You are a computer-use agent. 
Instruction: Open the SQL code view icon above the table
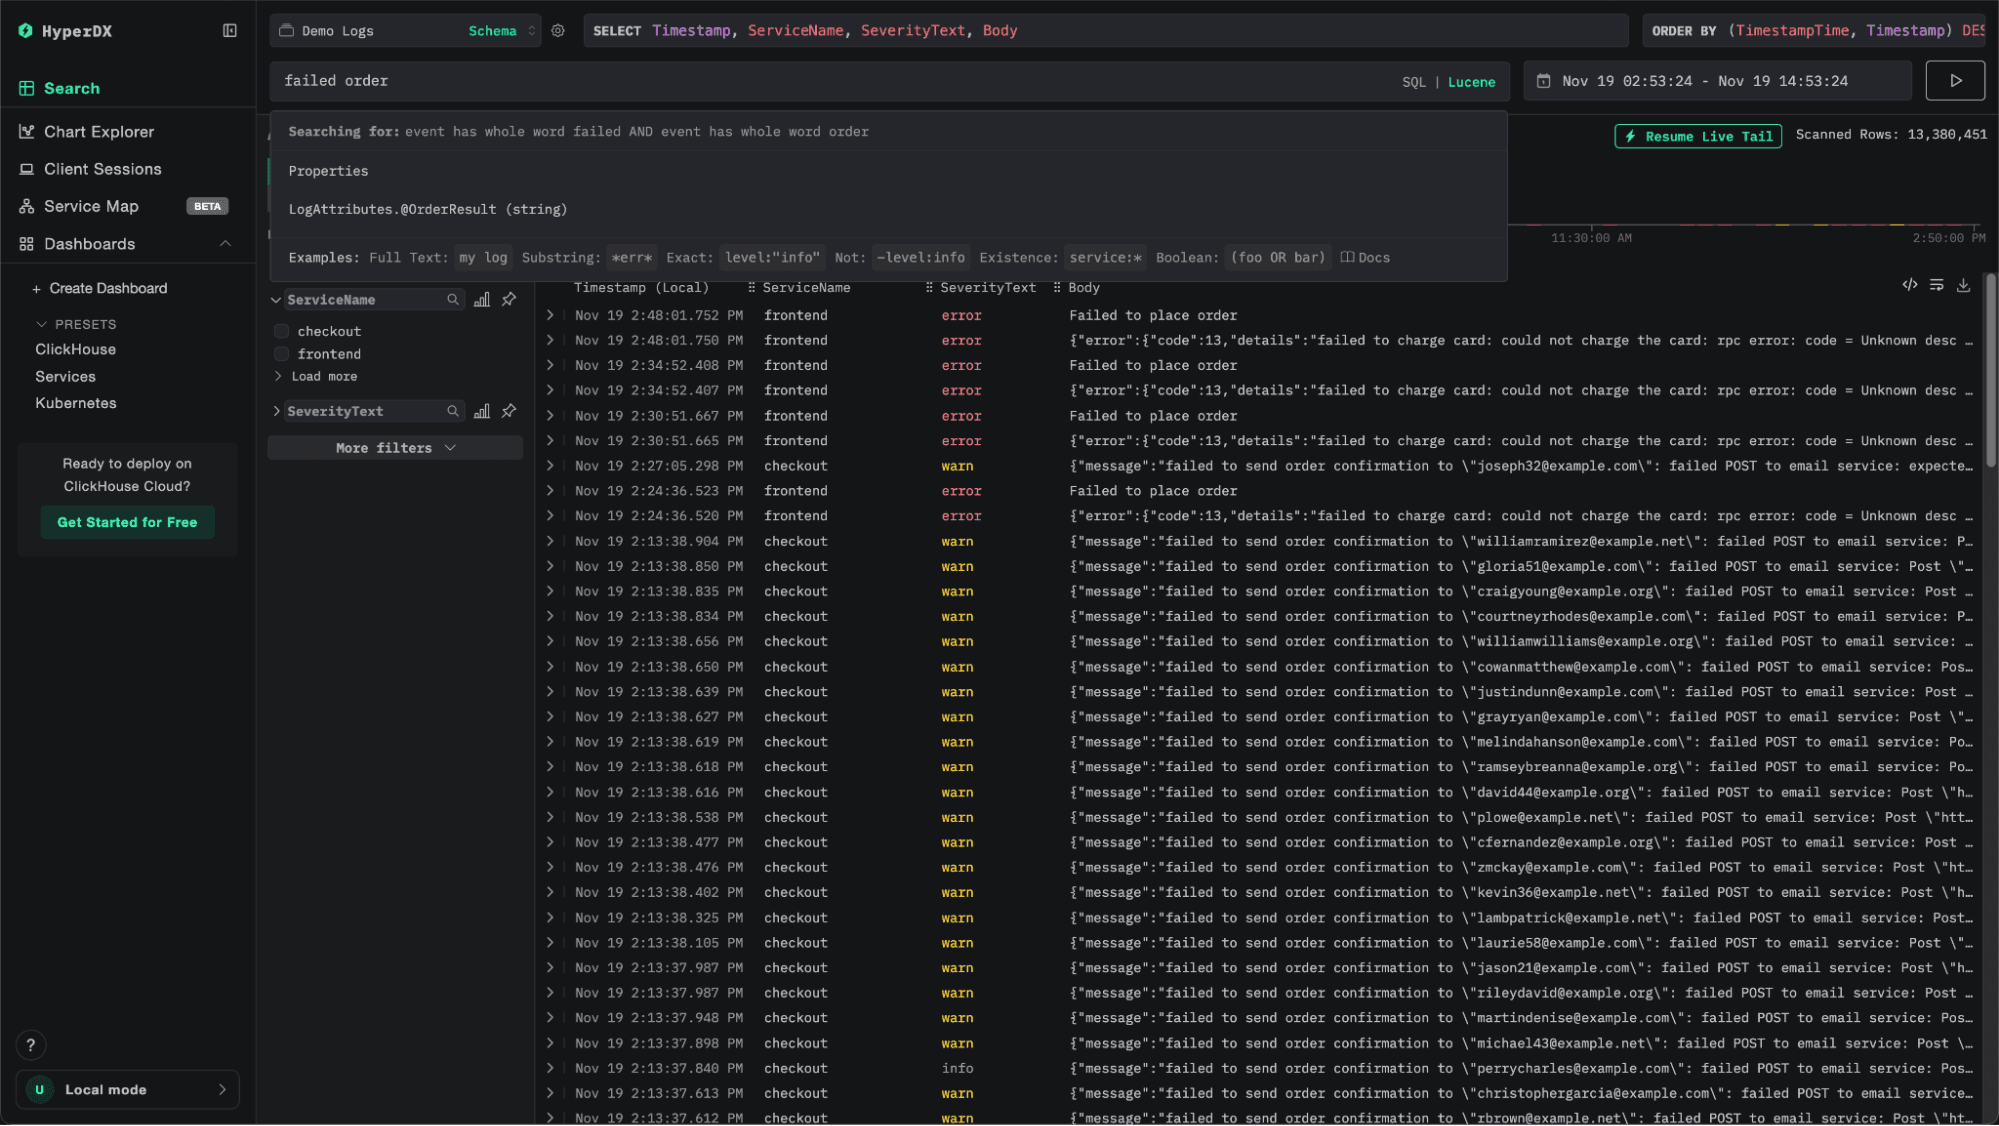tap(1909, 286)
